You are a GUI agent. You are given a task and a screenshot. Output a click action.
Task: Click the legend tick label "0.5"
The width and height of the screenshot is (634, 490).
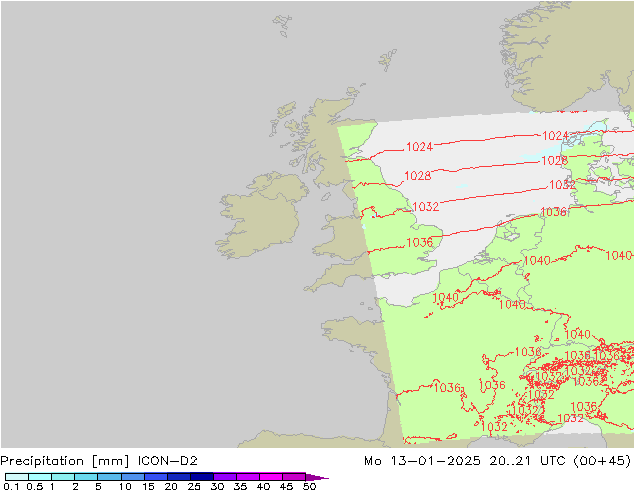pyautogui.click(x=34, y=486)
